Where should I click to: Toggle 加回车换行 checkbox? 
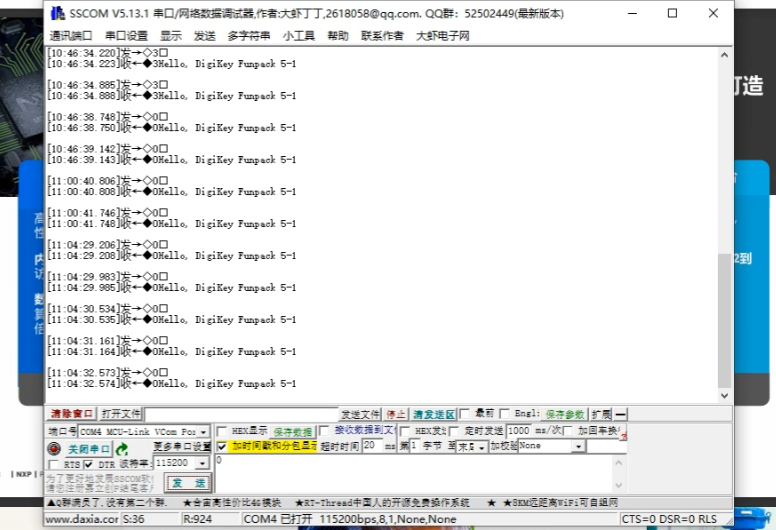click(x=568, y=431)
